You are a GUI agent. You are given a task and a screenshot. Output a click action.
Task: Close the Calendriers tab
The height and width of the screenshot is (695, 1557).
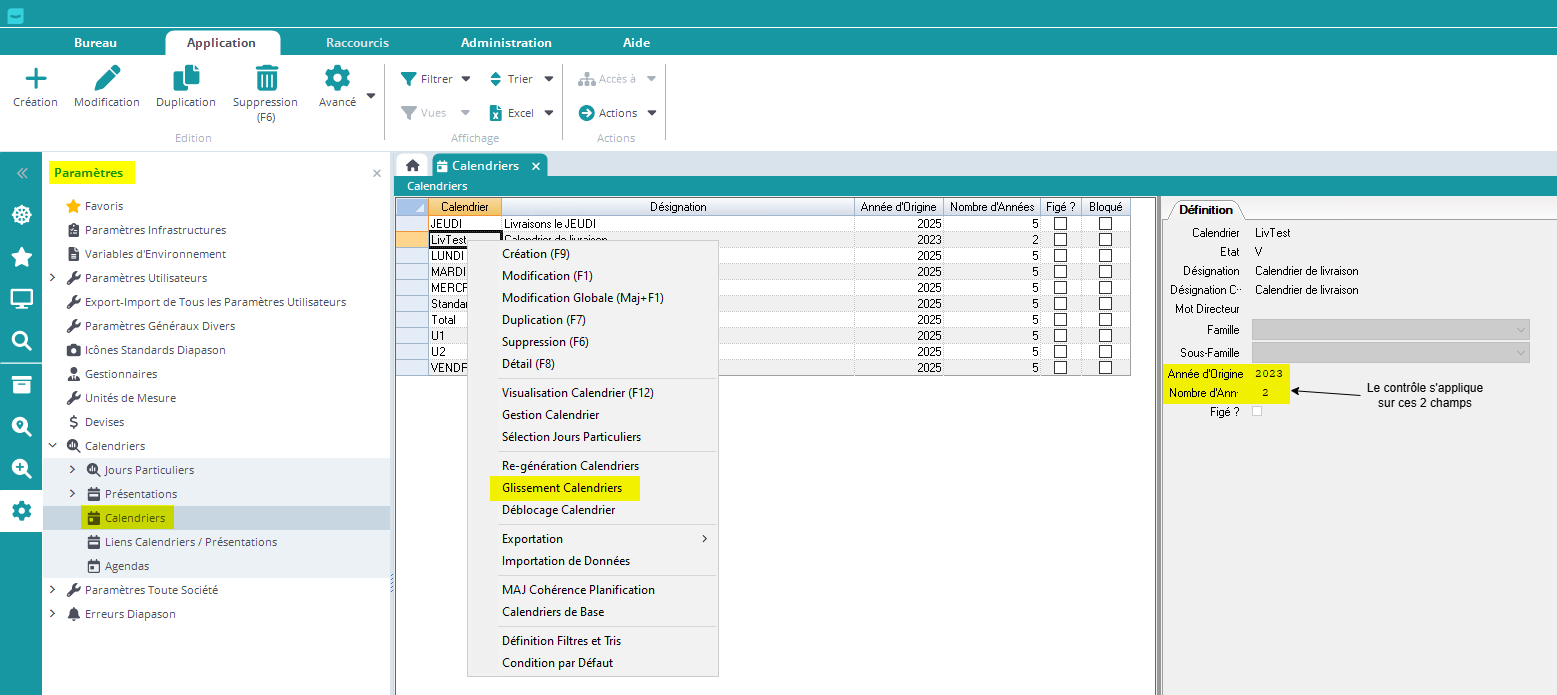pyautogui.click(x=536, y=166)
